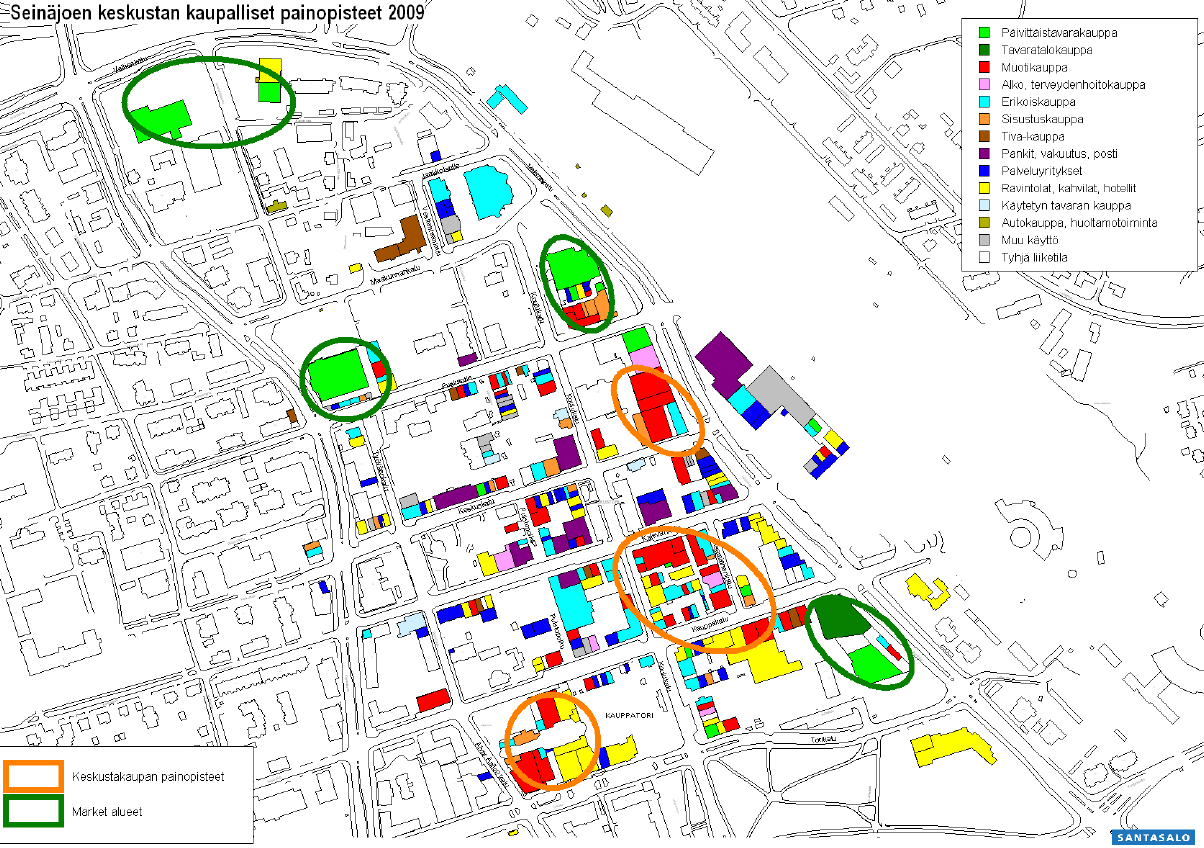Select the 'Tiva-kauppa' legend label
This screenshot has width=1204, height=848.
tap(1033, 136)
